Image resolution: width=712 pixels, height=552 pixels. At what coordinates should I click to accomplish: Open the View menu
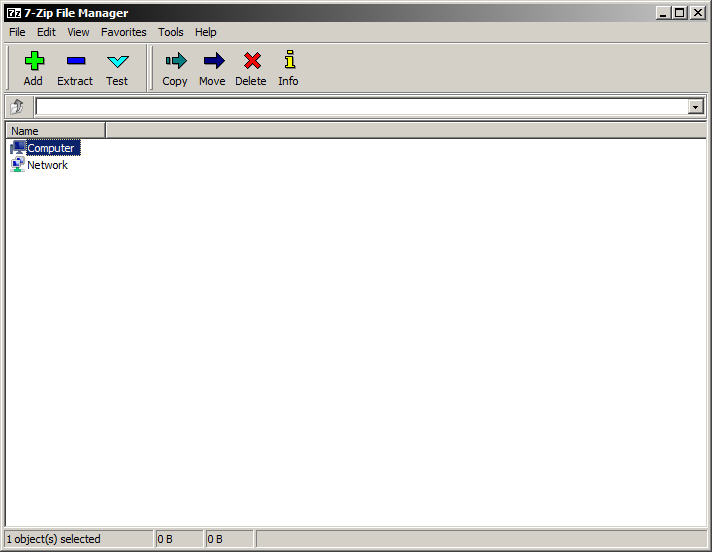78,32
